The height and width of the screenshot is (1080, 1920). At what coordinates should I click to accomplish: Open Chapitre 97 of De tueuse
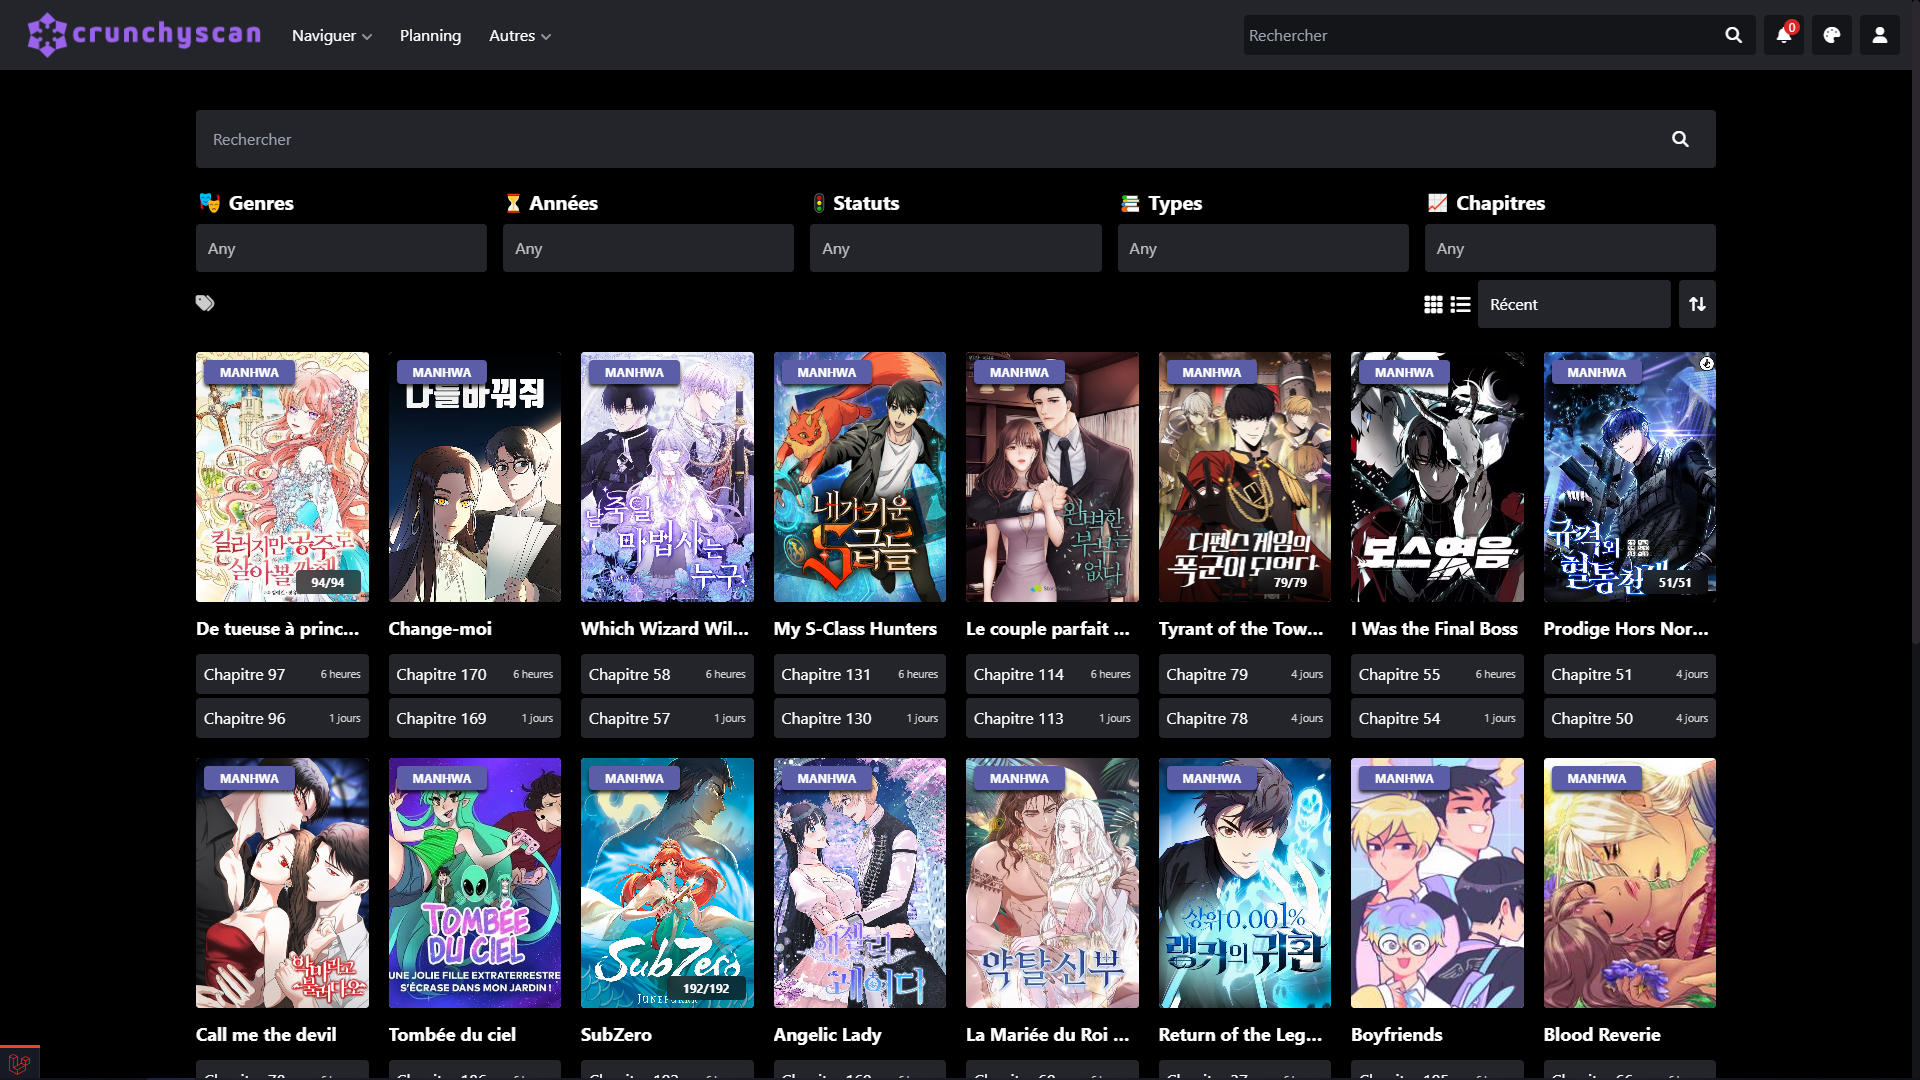(282, 674)
